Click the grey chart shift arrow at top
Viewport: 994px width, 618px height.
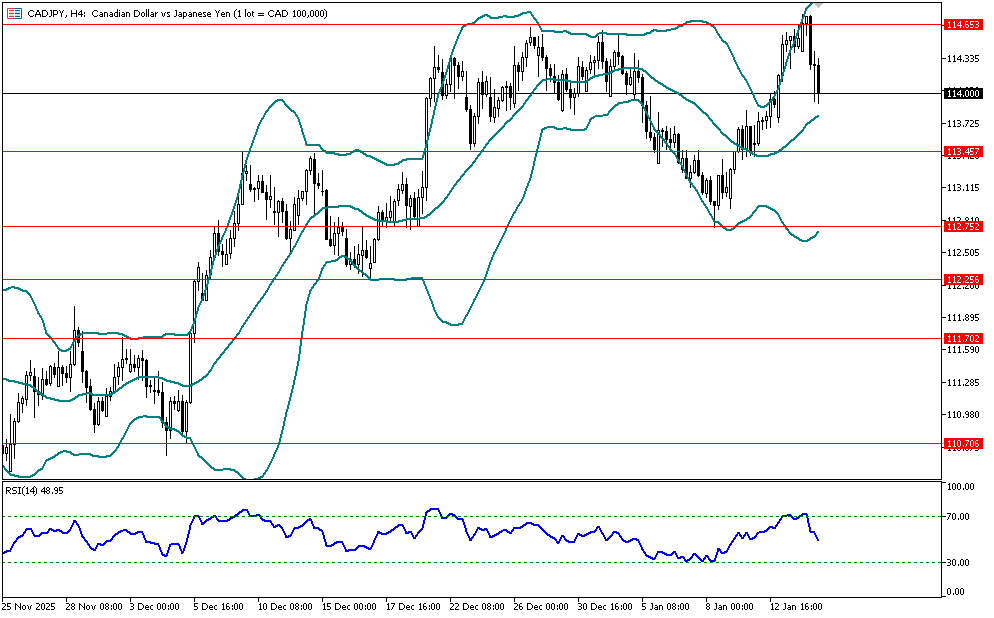(x=818, y=5)
